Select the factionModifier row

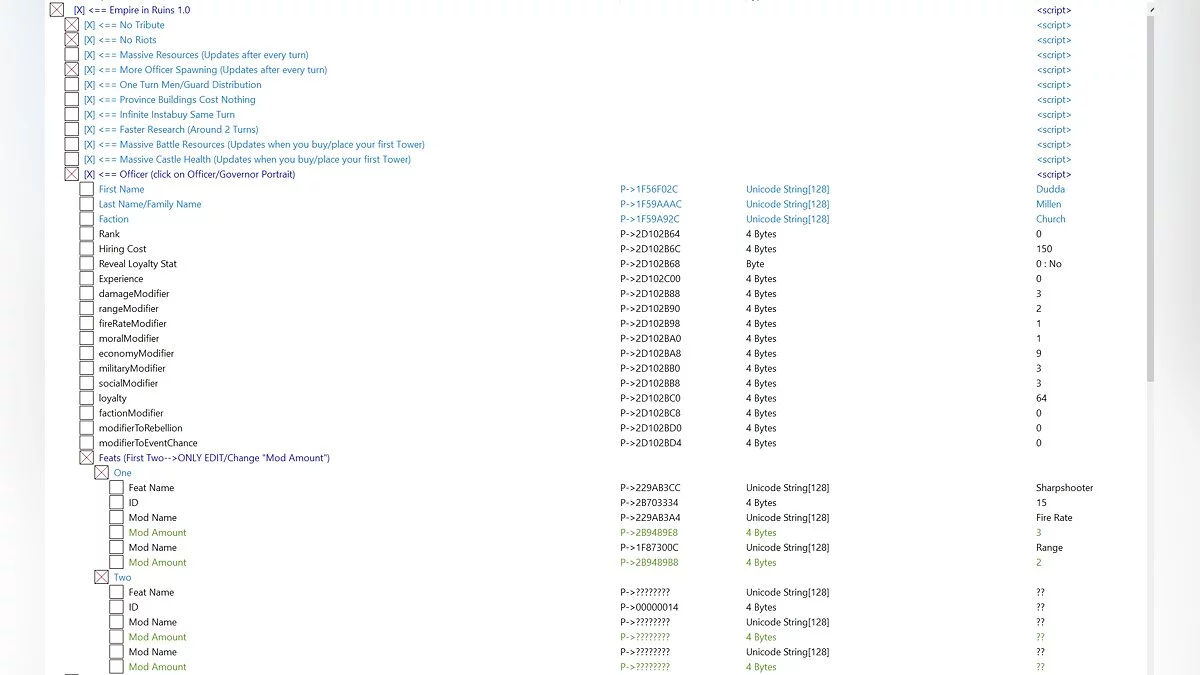tap(131, 413)
